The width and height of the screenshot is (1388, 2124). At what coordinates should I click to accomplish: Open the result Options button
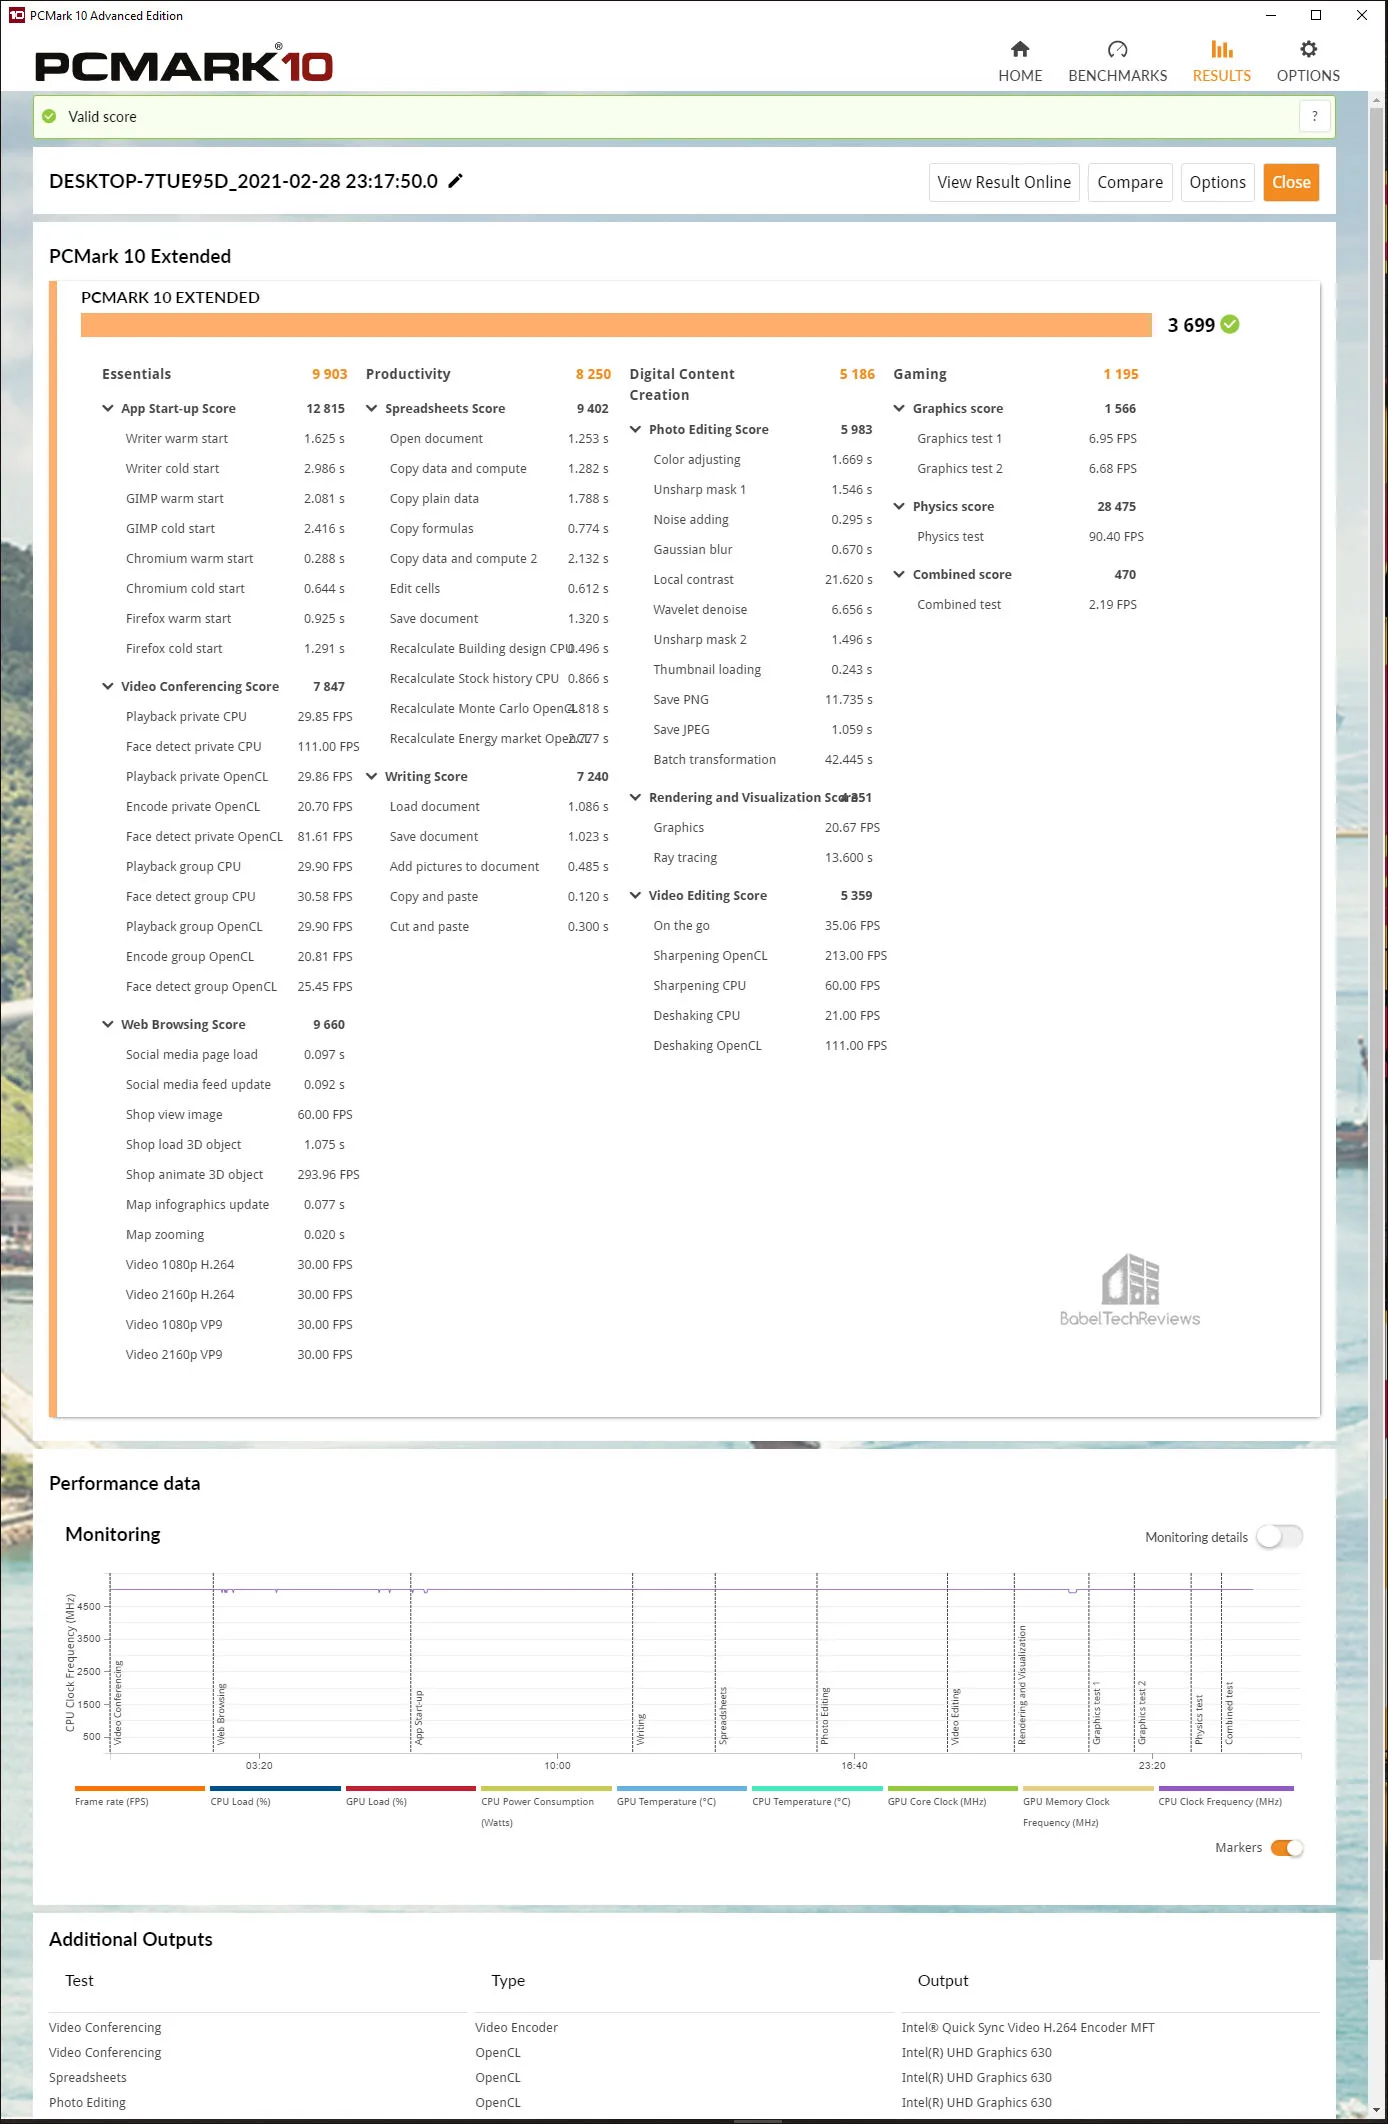point(1217,182)
